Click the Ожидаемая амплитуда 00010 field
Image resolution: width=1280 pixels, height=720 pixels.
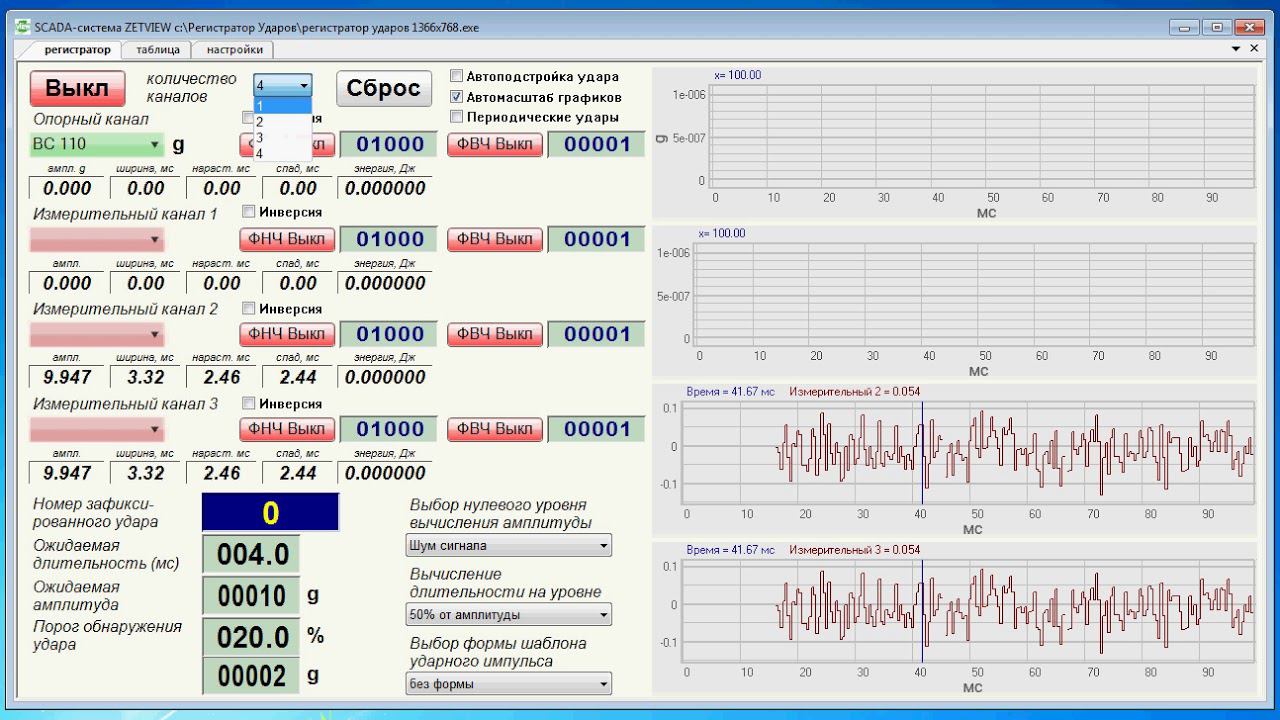click(252, 596)
